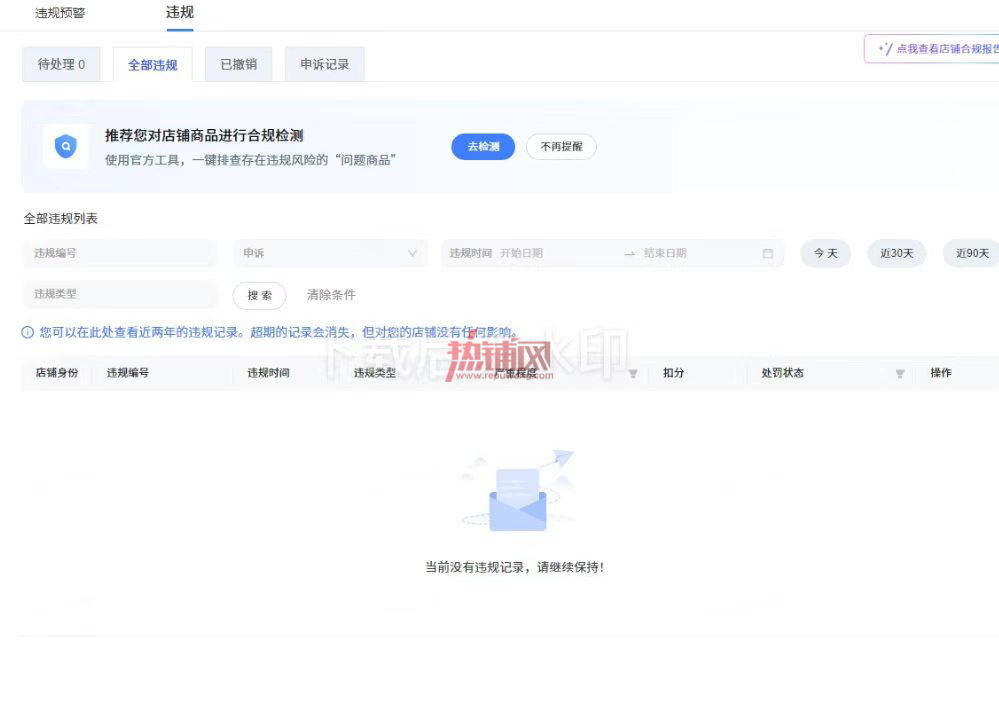
Task: Click the empty envelope illustration
Action: [x=517, y=491]
